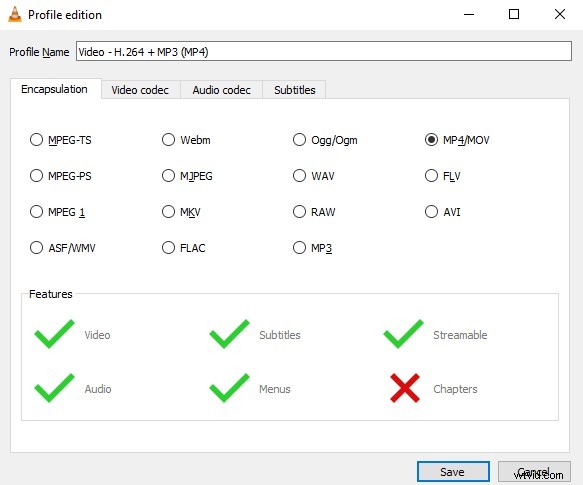Click the Menus feature label
Screen dimensions: 583x485
(275, 389)
